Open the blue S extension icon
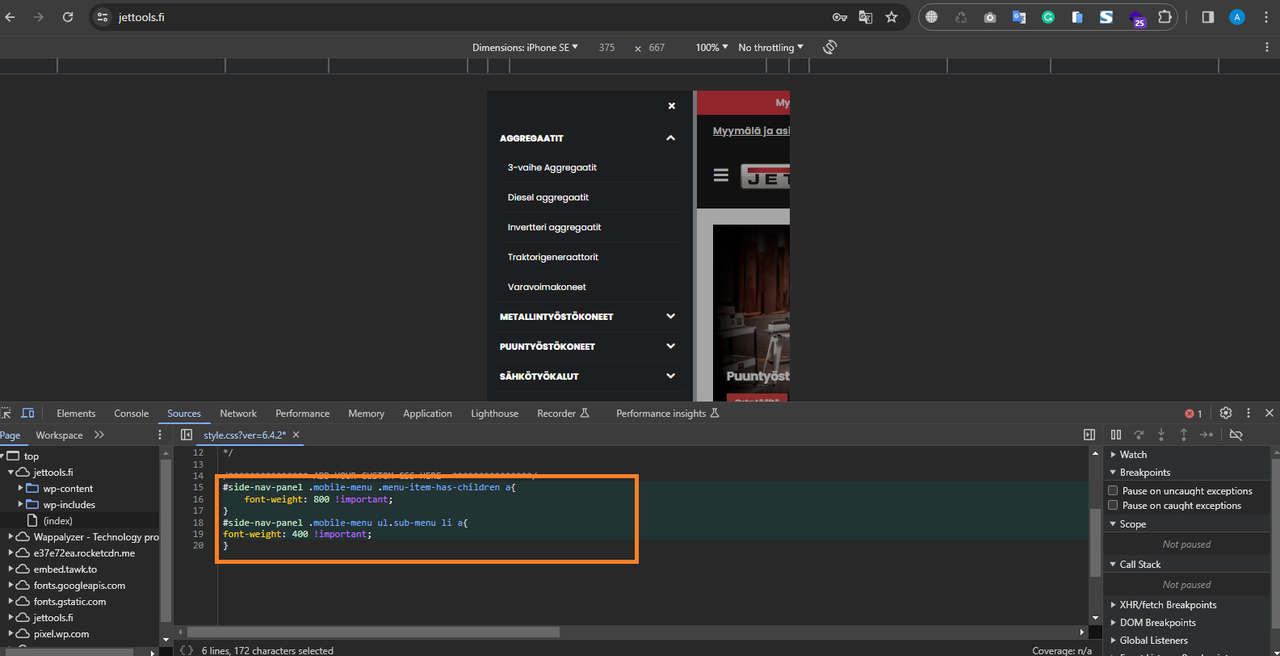 1107,17
